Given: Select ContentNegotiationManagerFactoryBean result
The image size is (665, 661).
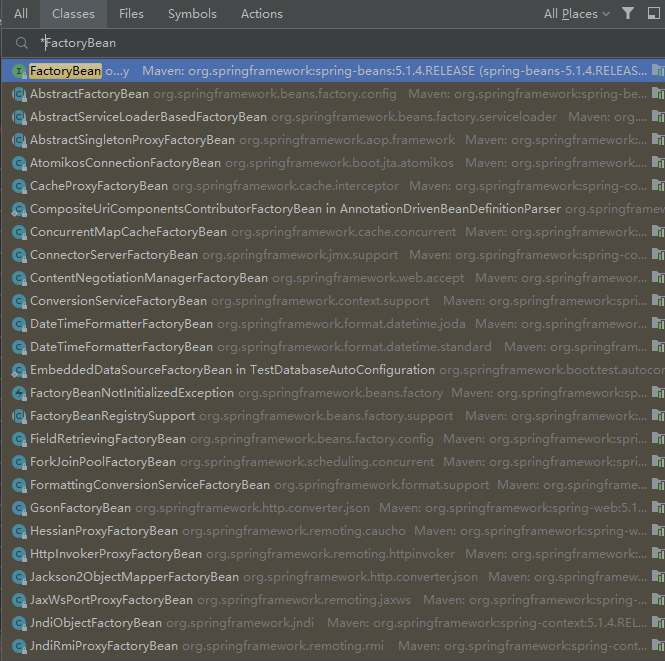Looking at the screenshot, I should click(x=333, y=278).
